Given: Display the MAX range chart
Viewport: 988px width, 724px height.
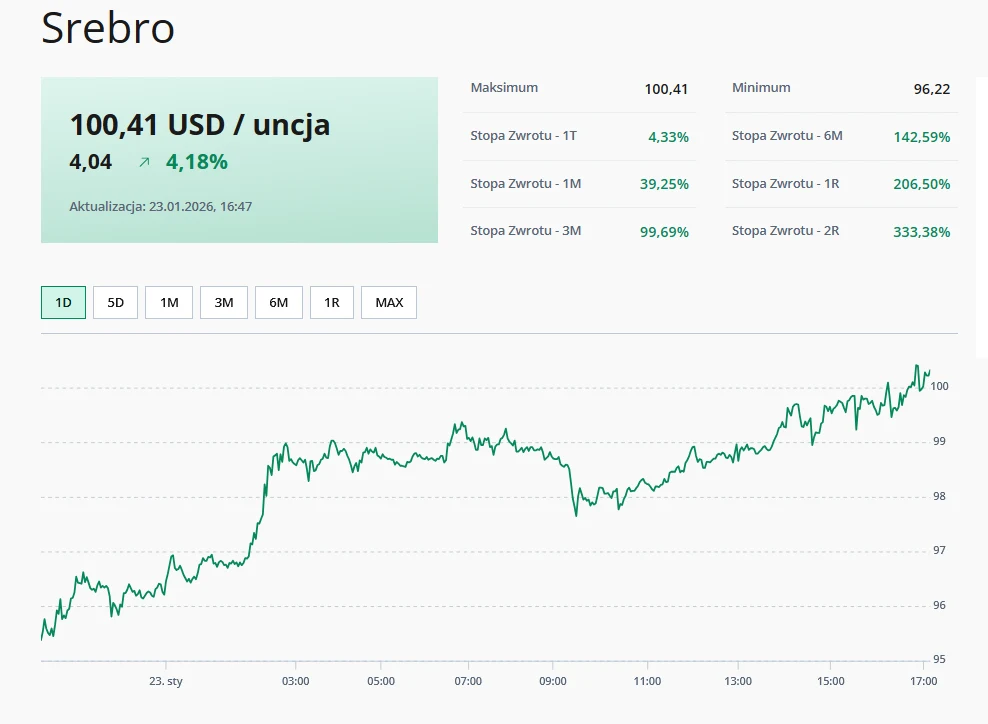Looking at the screenshot, I should [x=389, y=302].
